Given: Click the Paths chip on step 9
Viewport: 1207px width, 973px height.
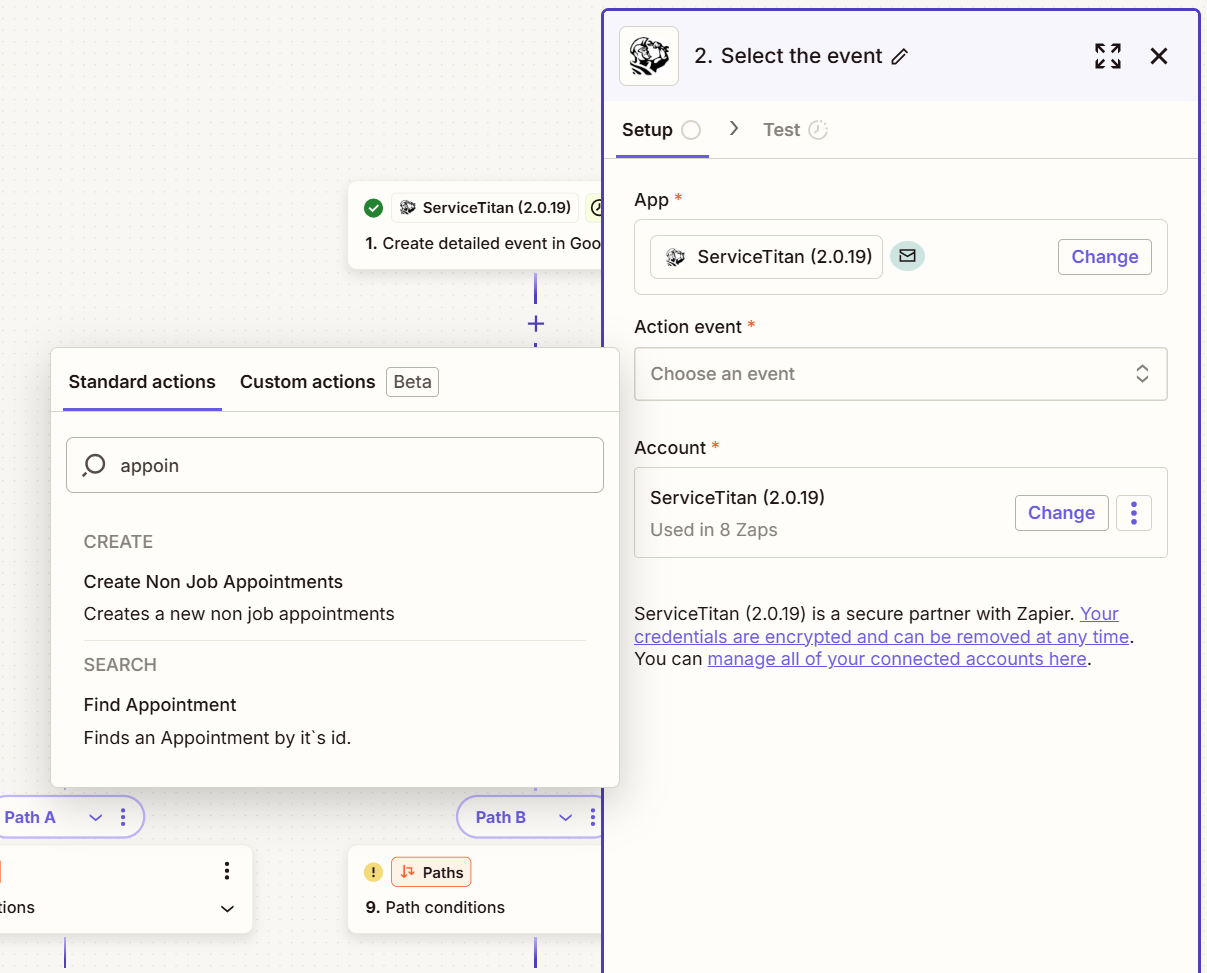Looking at the screenshot, I should click(431, 872).
